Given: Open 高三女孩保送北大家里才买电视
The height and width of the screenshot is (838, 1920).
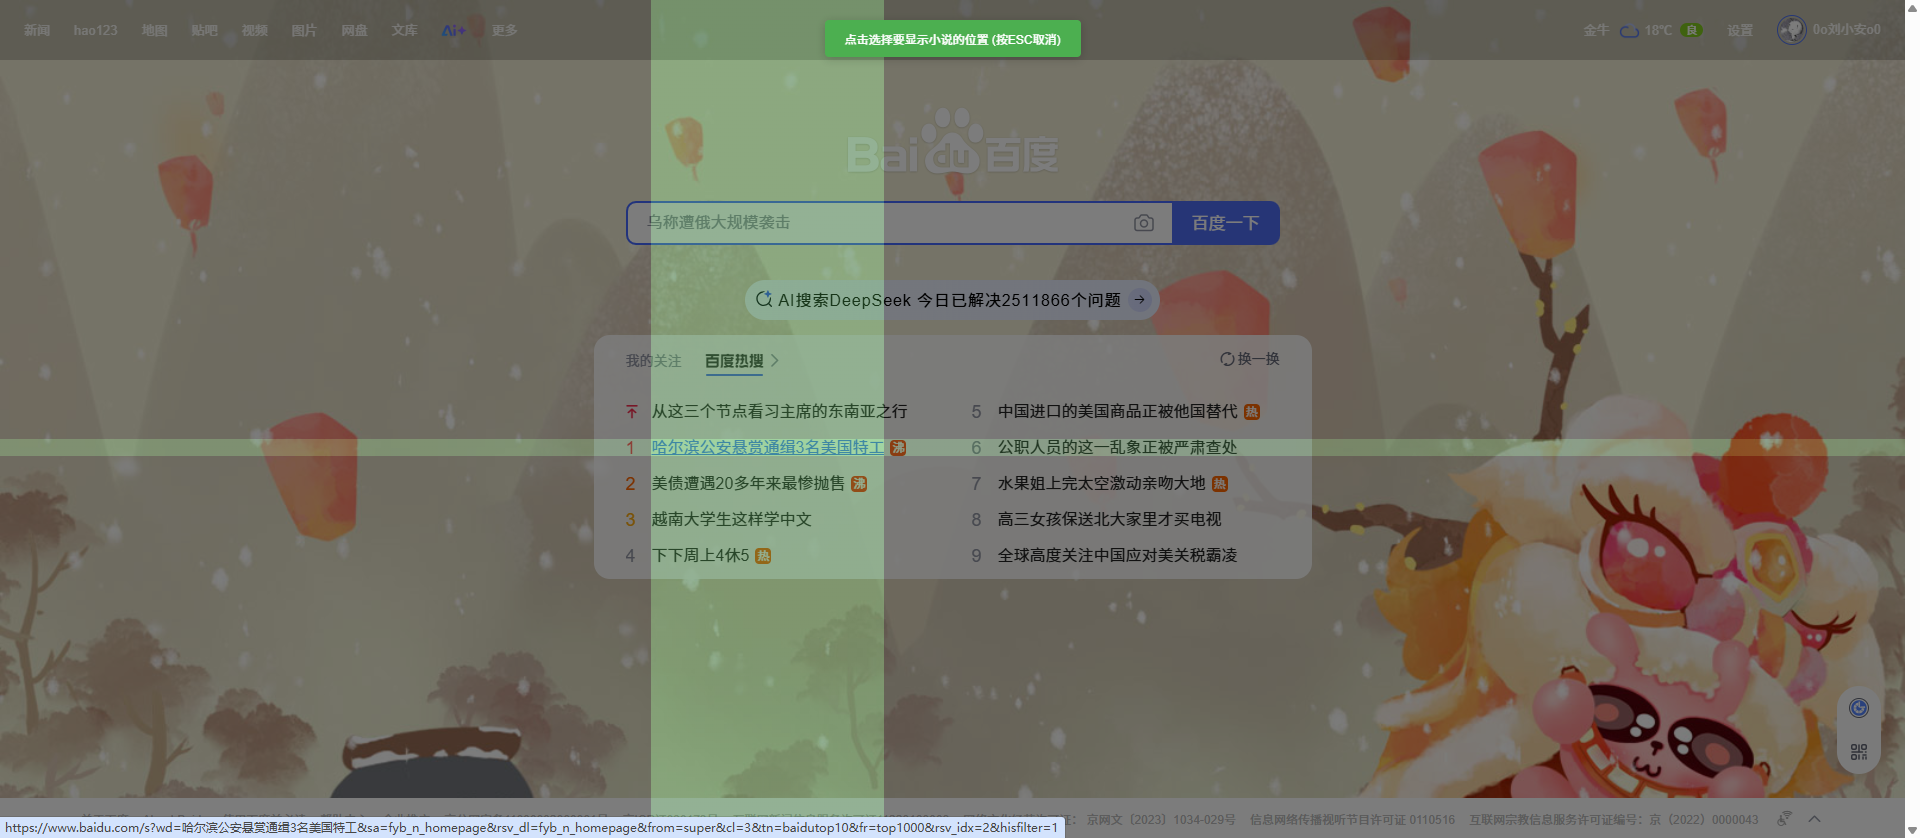Looking at the screenshot, I should point(1109,520).
